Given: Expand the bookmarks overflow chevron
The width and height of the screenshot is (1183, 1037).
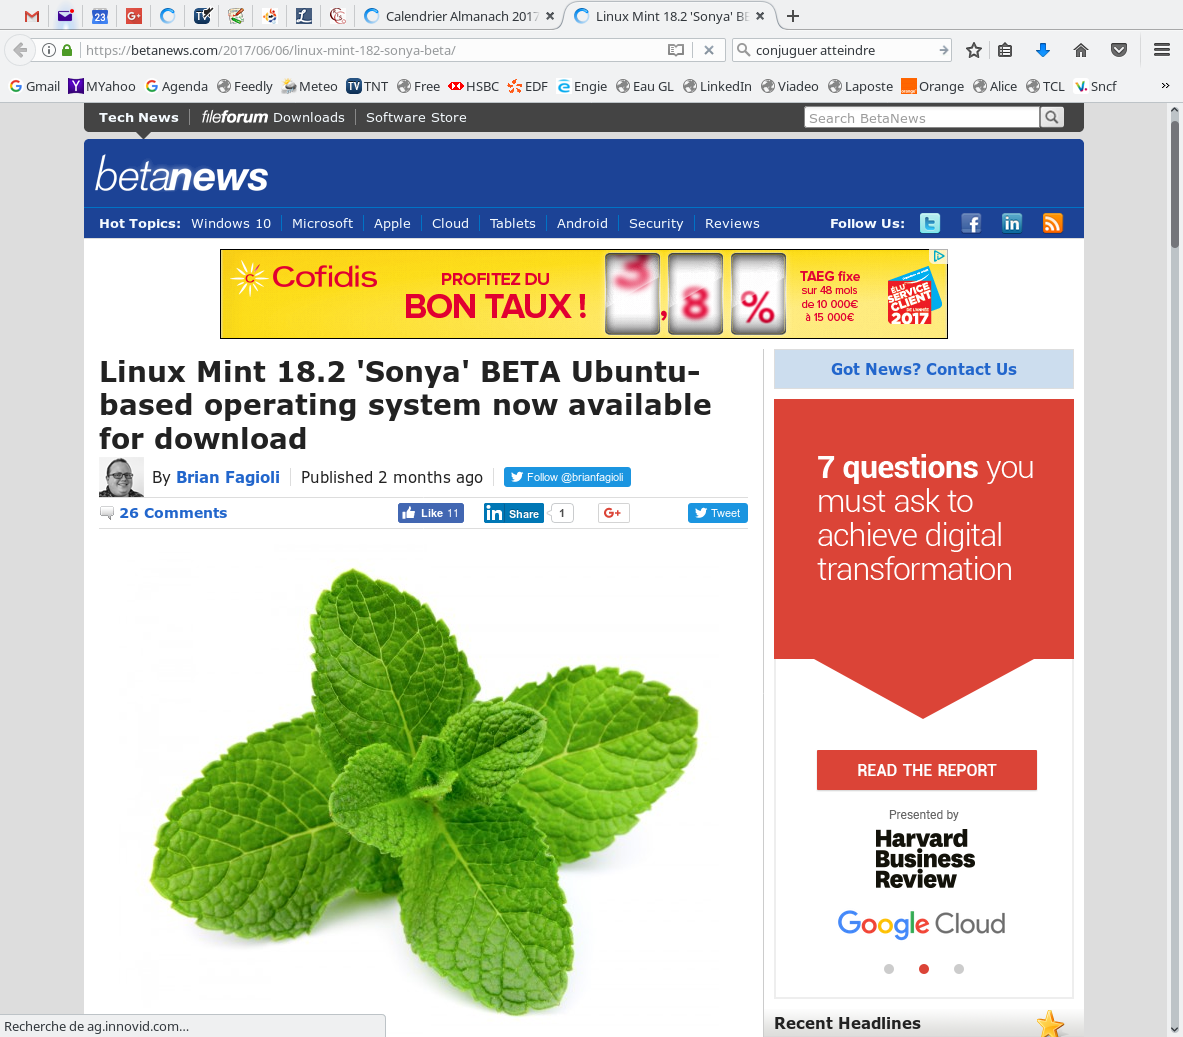Looking at the screenshot, I should 1163,86.
